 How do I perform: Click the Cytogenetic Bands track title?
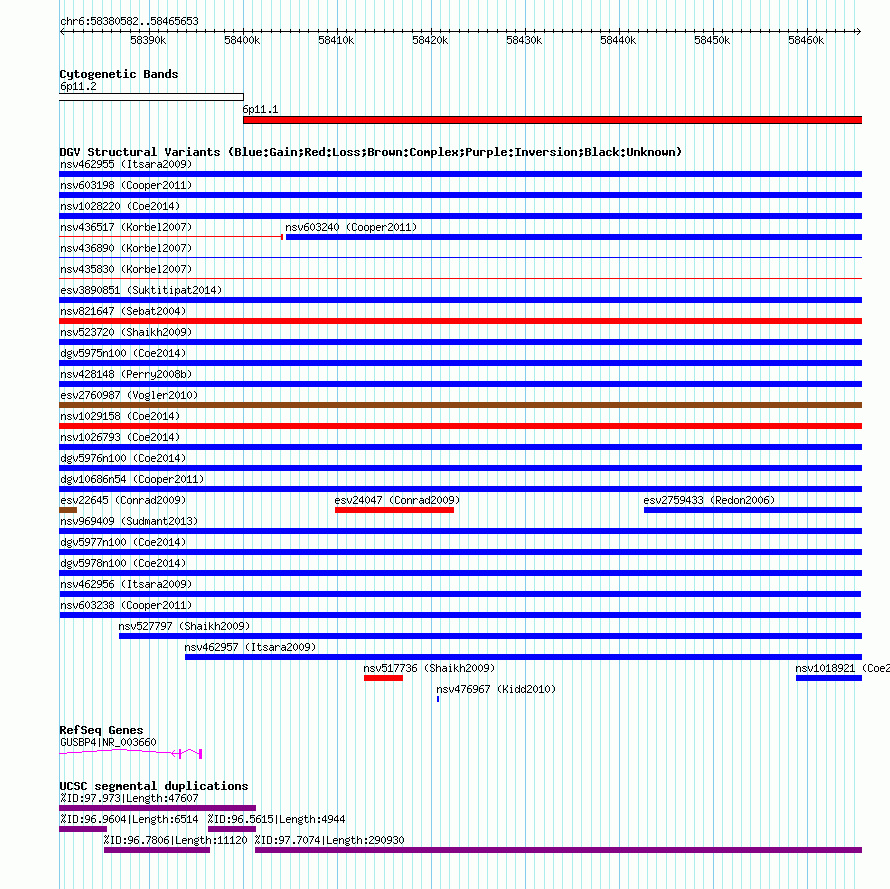119,74
